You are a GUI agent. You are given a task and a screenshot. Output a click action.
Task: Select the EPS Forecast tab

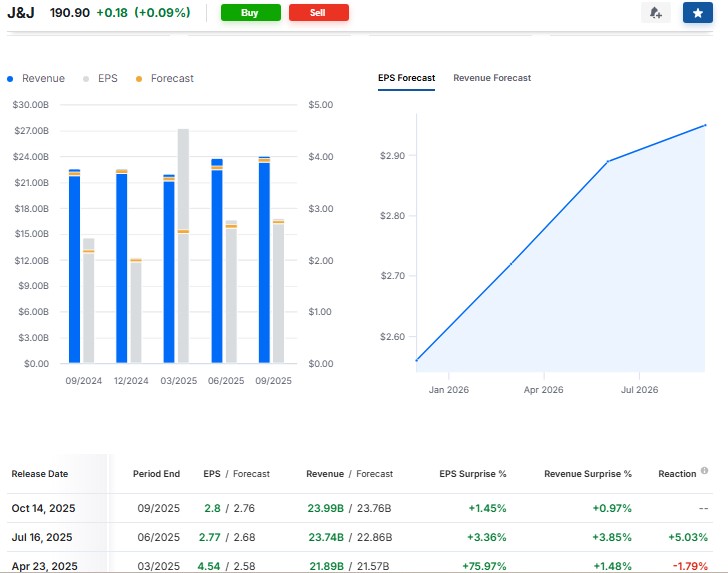406,78
